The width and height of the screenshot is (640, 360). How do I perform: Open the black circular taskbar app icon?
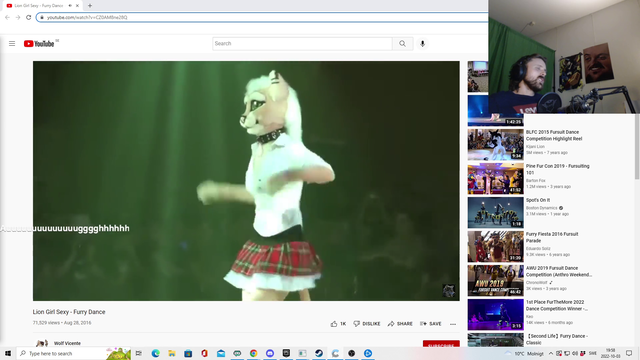pos(351,353)
